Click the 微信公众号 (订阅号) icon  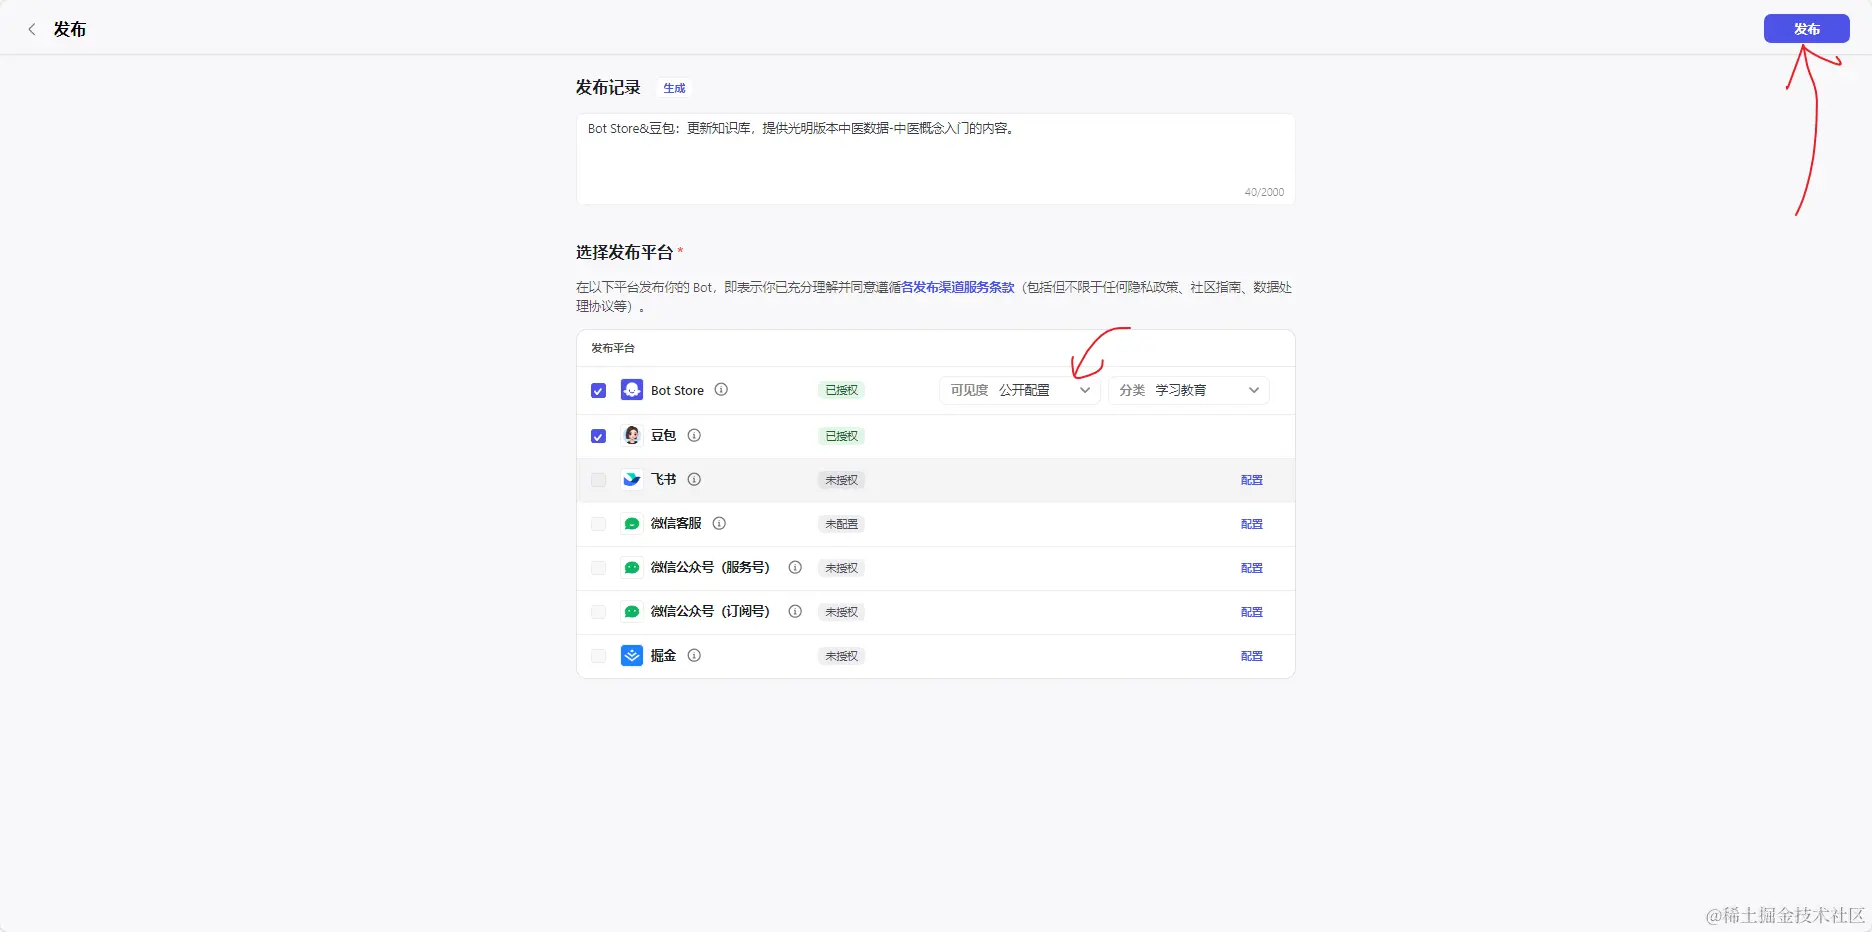click(x=632, y=611)
